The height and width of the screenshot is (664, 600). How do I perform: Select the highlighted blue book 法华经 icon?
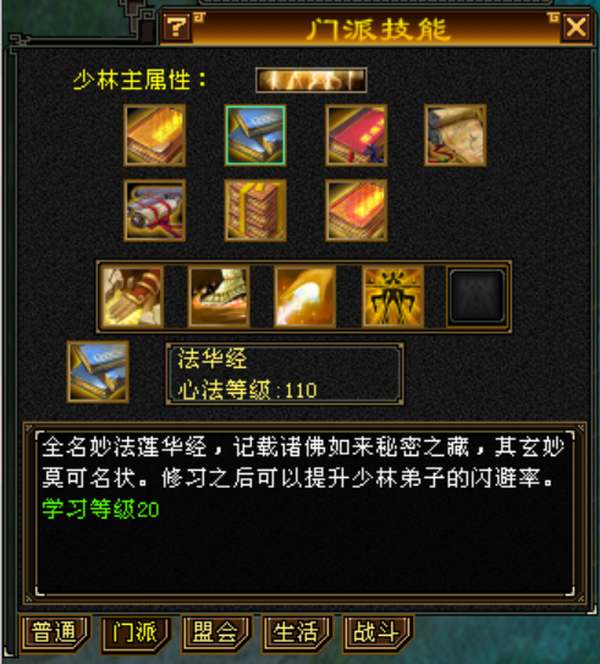tap(255, 135)
